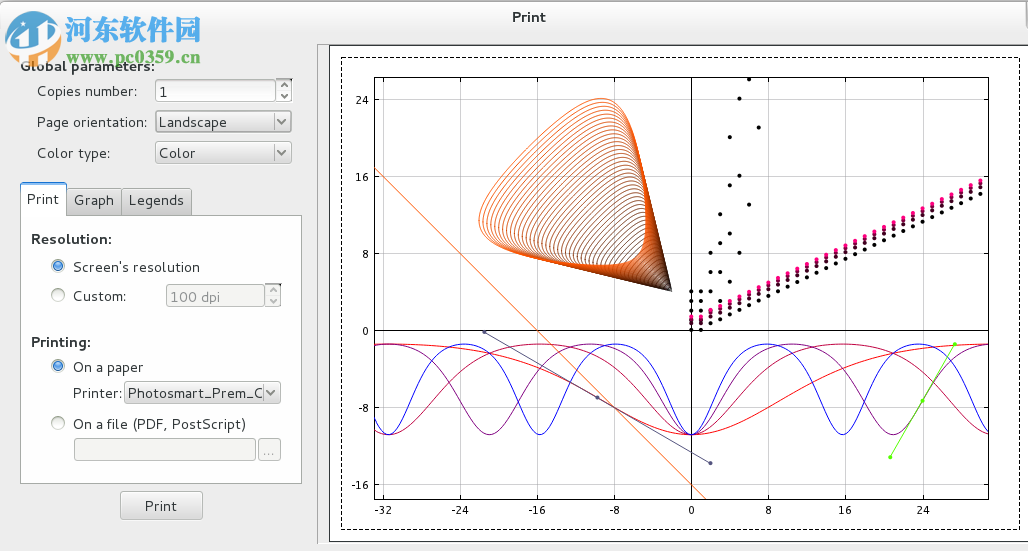1028x551 pixels.
Task: Click the file browse "..." button
Action: pyautogui.click(x=269, y=451)
